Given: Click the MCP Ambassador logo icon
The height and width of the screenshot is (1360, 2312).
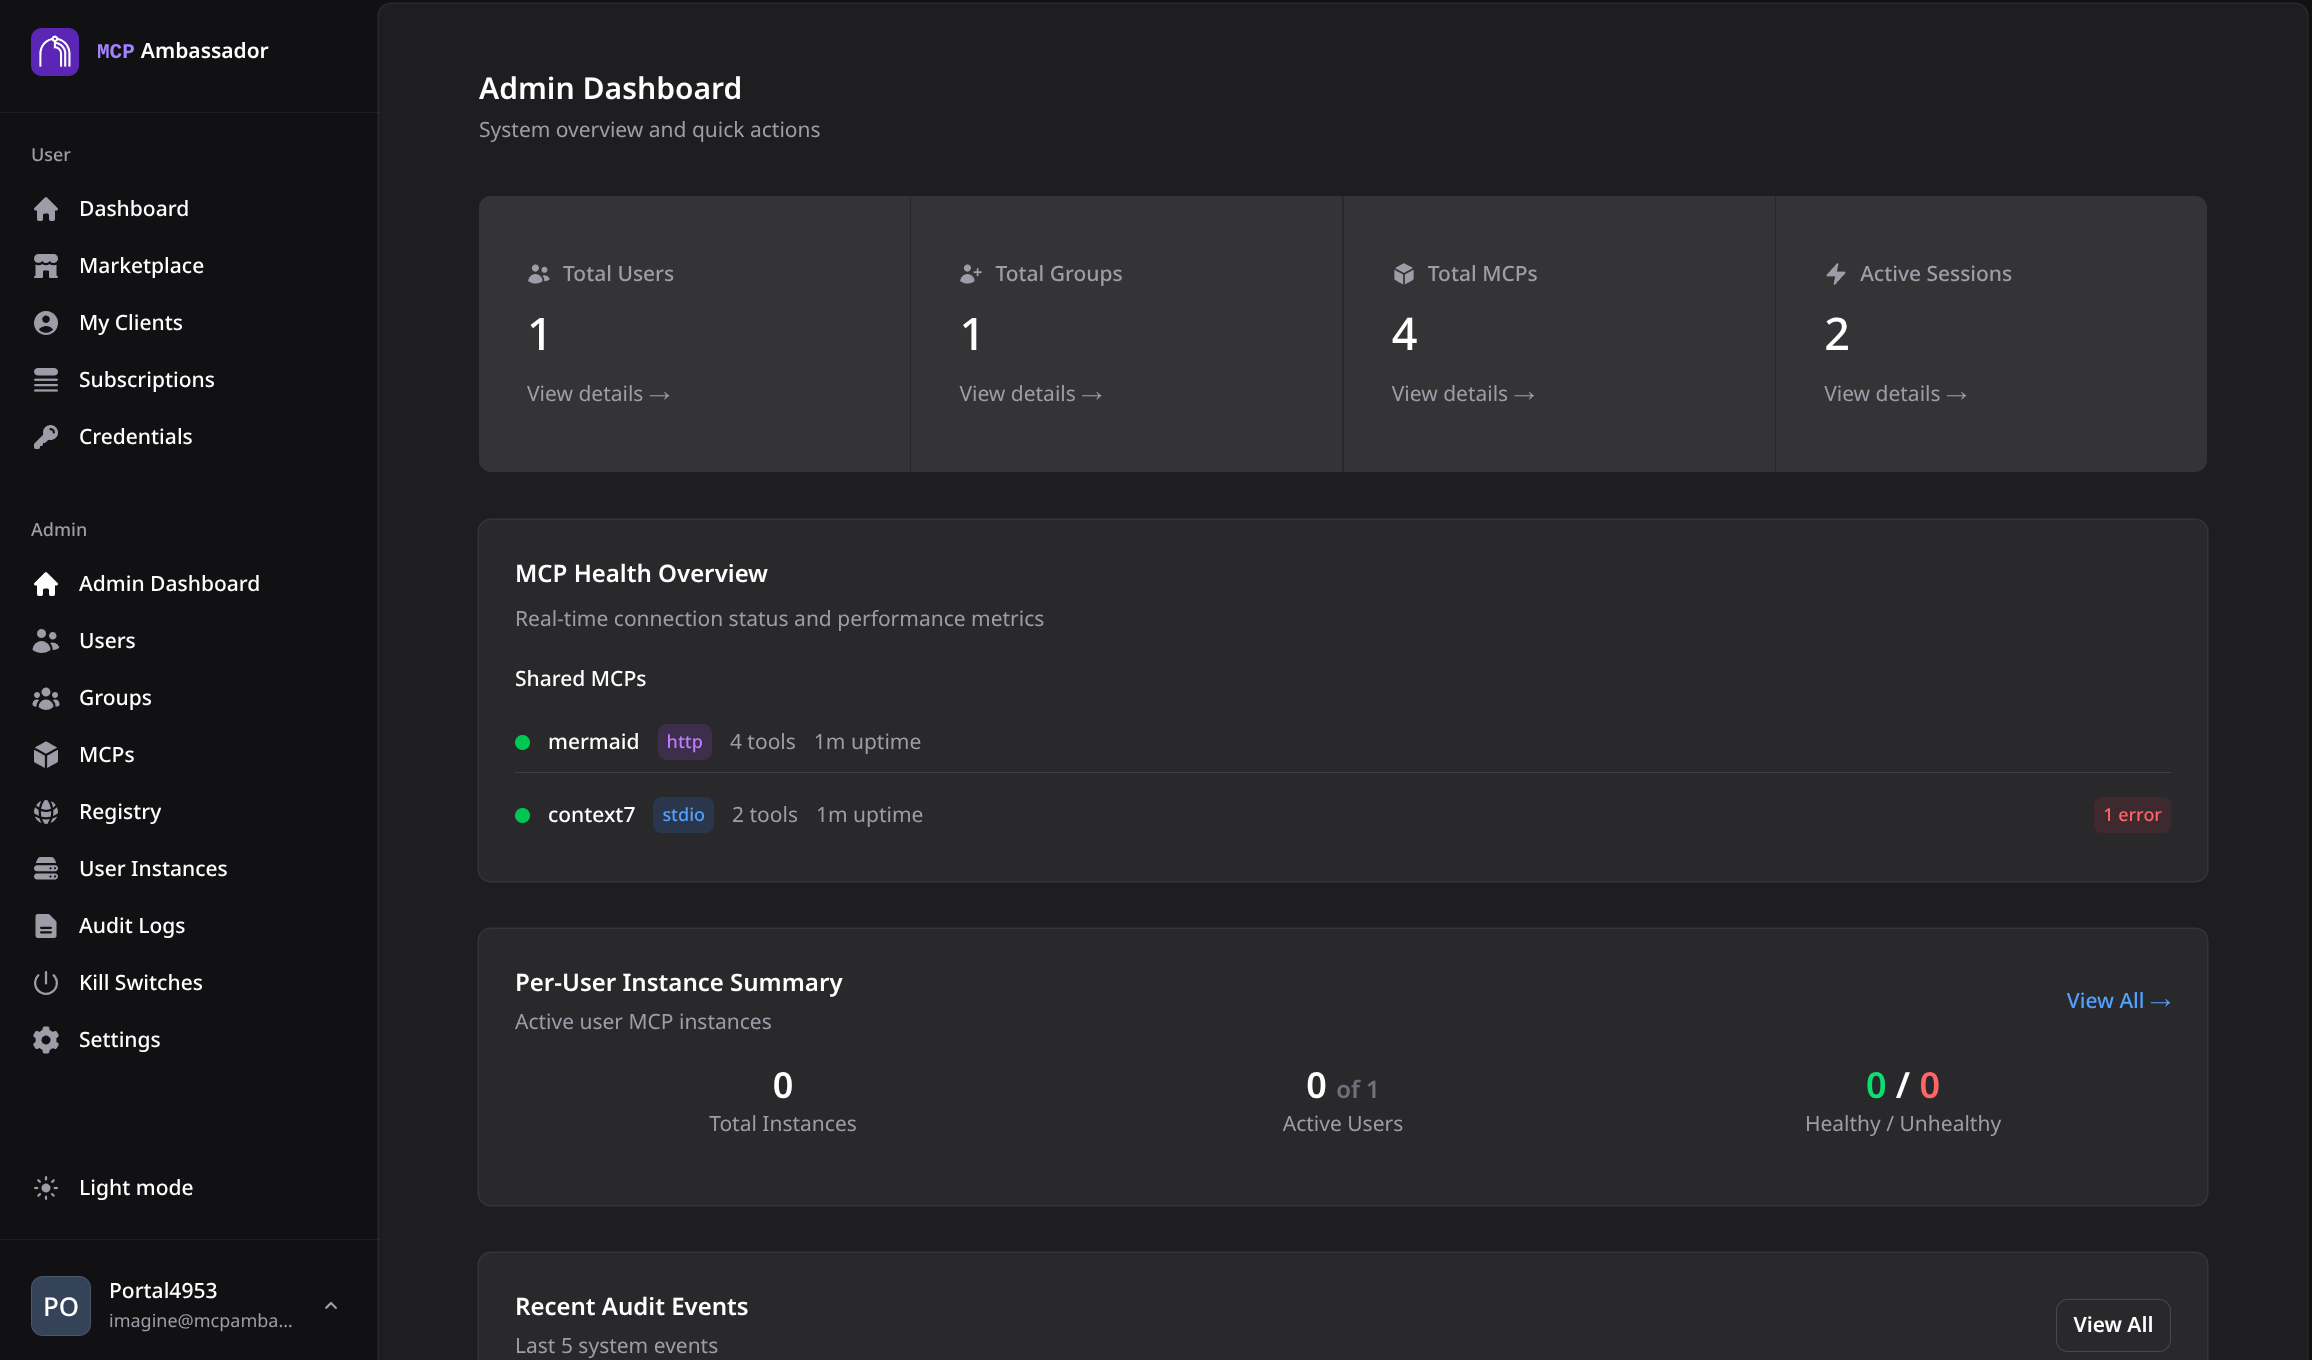Looking at the screenshot, I should pyautogui.click(x=54, y=51).
